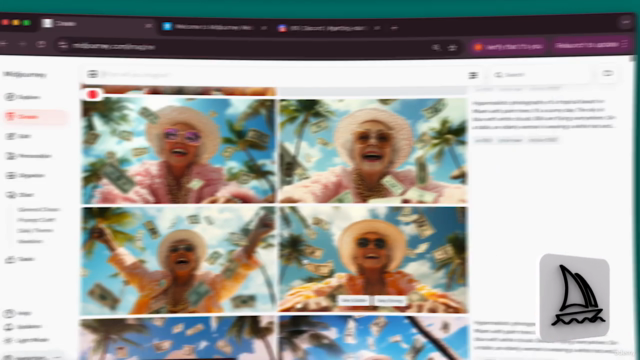Close the Welcome to Midjourney tab
640x360 pixels.
point(264,28)
